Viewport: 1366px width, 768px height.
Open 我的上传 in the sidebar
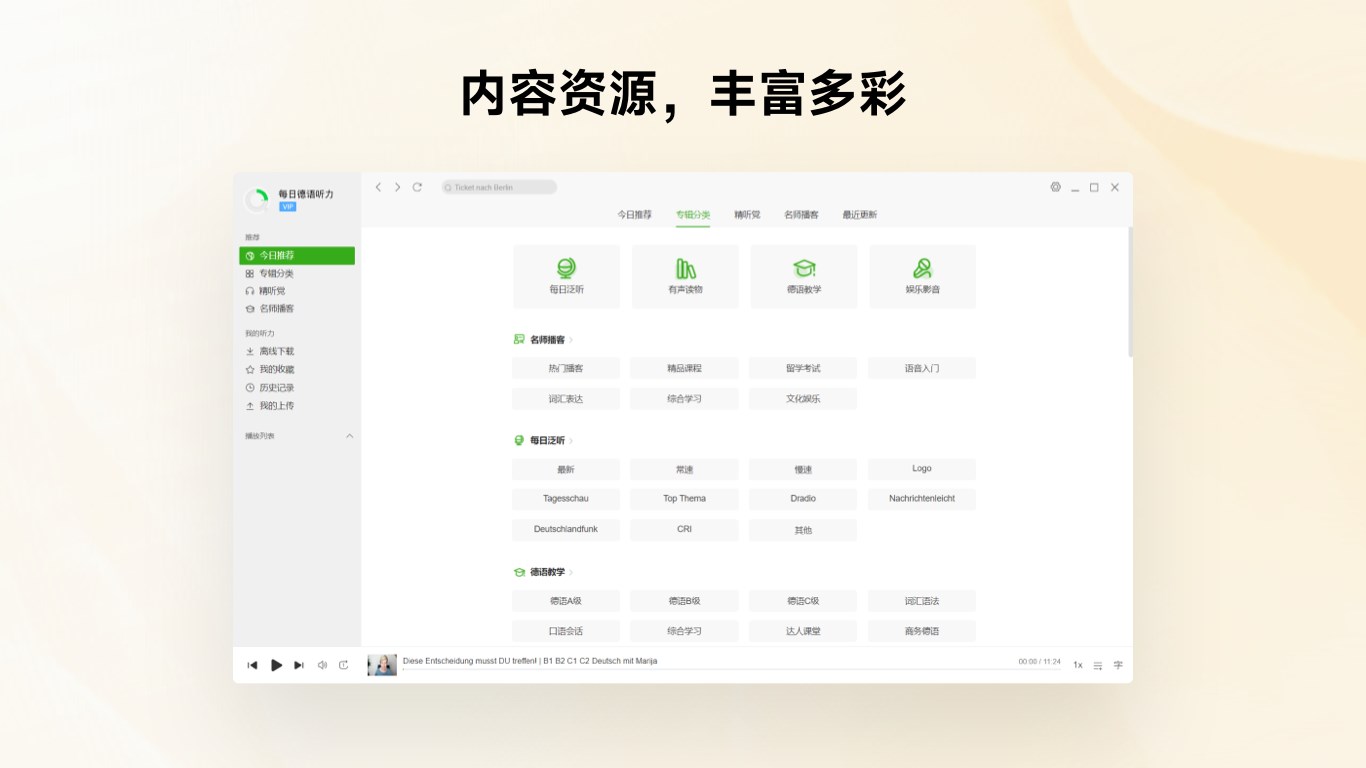pyautogui.click(x=297, y=406)
